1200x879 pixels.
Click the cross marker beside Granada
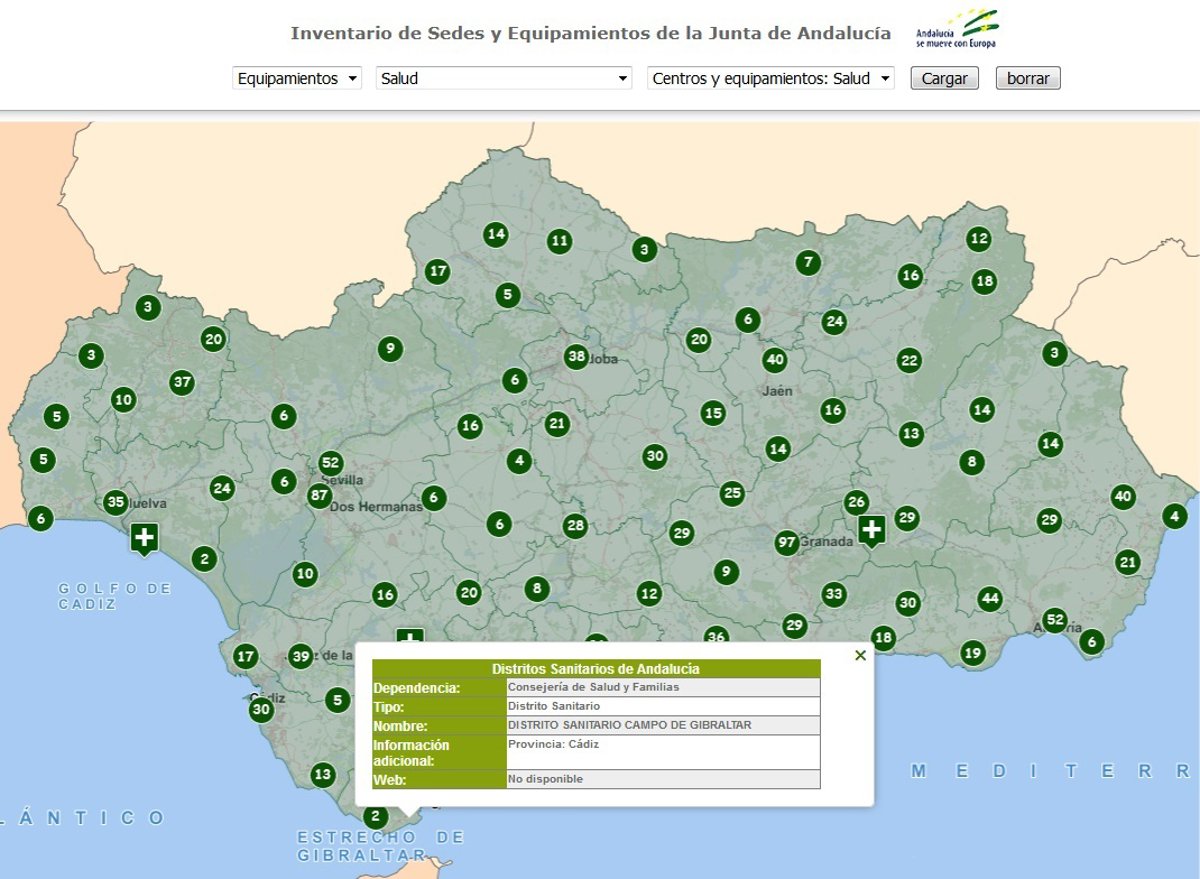(872, 529)
